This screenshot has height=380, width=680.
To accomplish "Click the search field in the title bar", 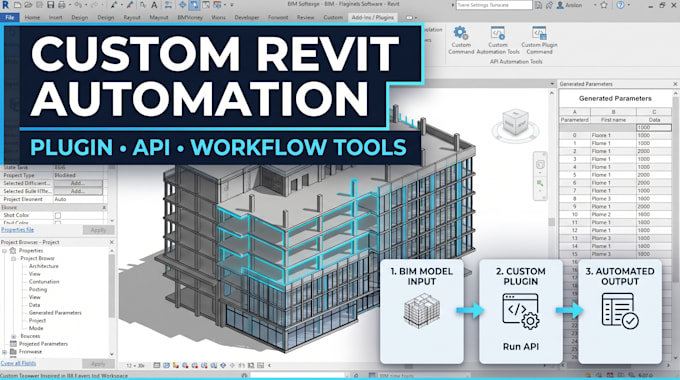I will point(494,5).
